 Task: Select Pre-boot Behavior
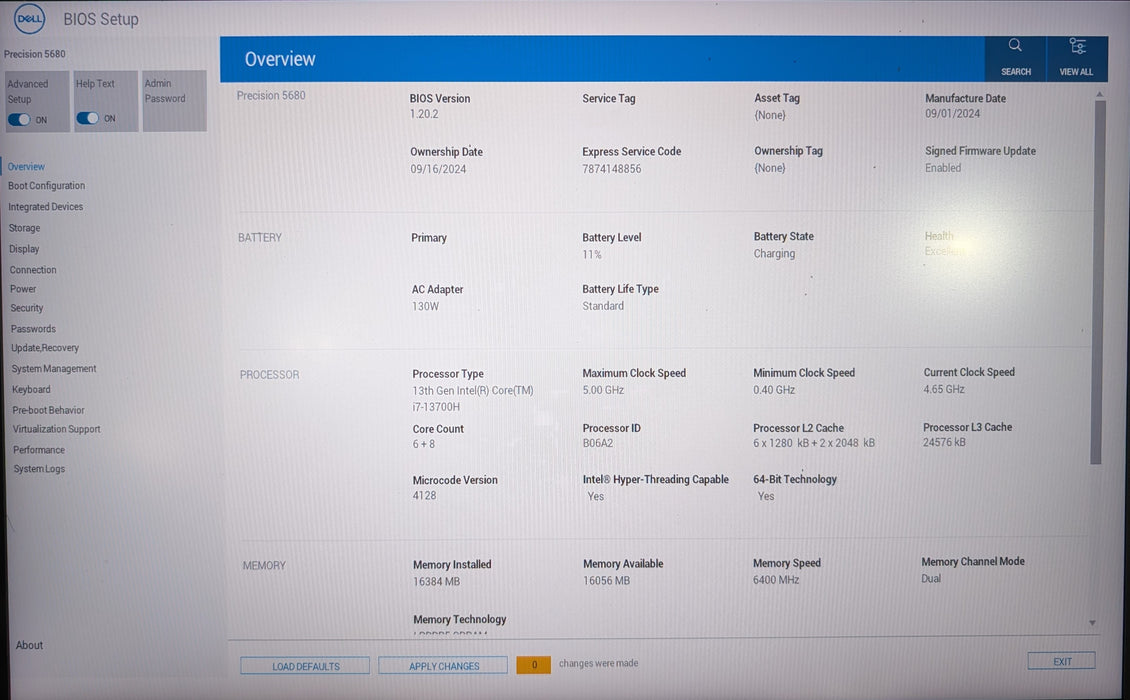pos(48,410)
